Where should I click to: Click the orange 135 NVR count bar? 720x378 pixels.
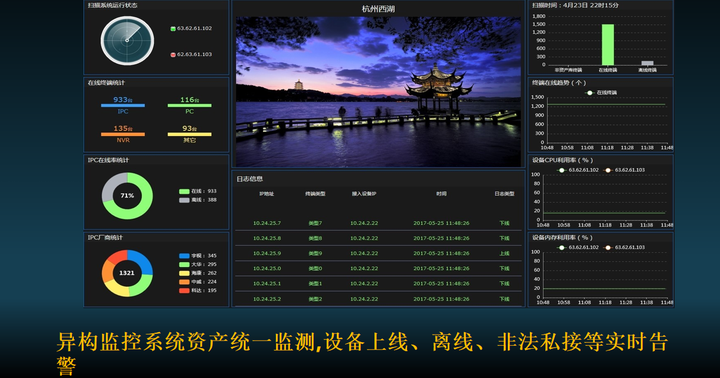pos(123,135)
